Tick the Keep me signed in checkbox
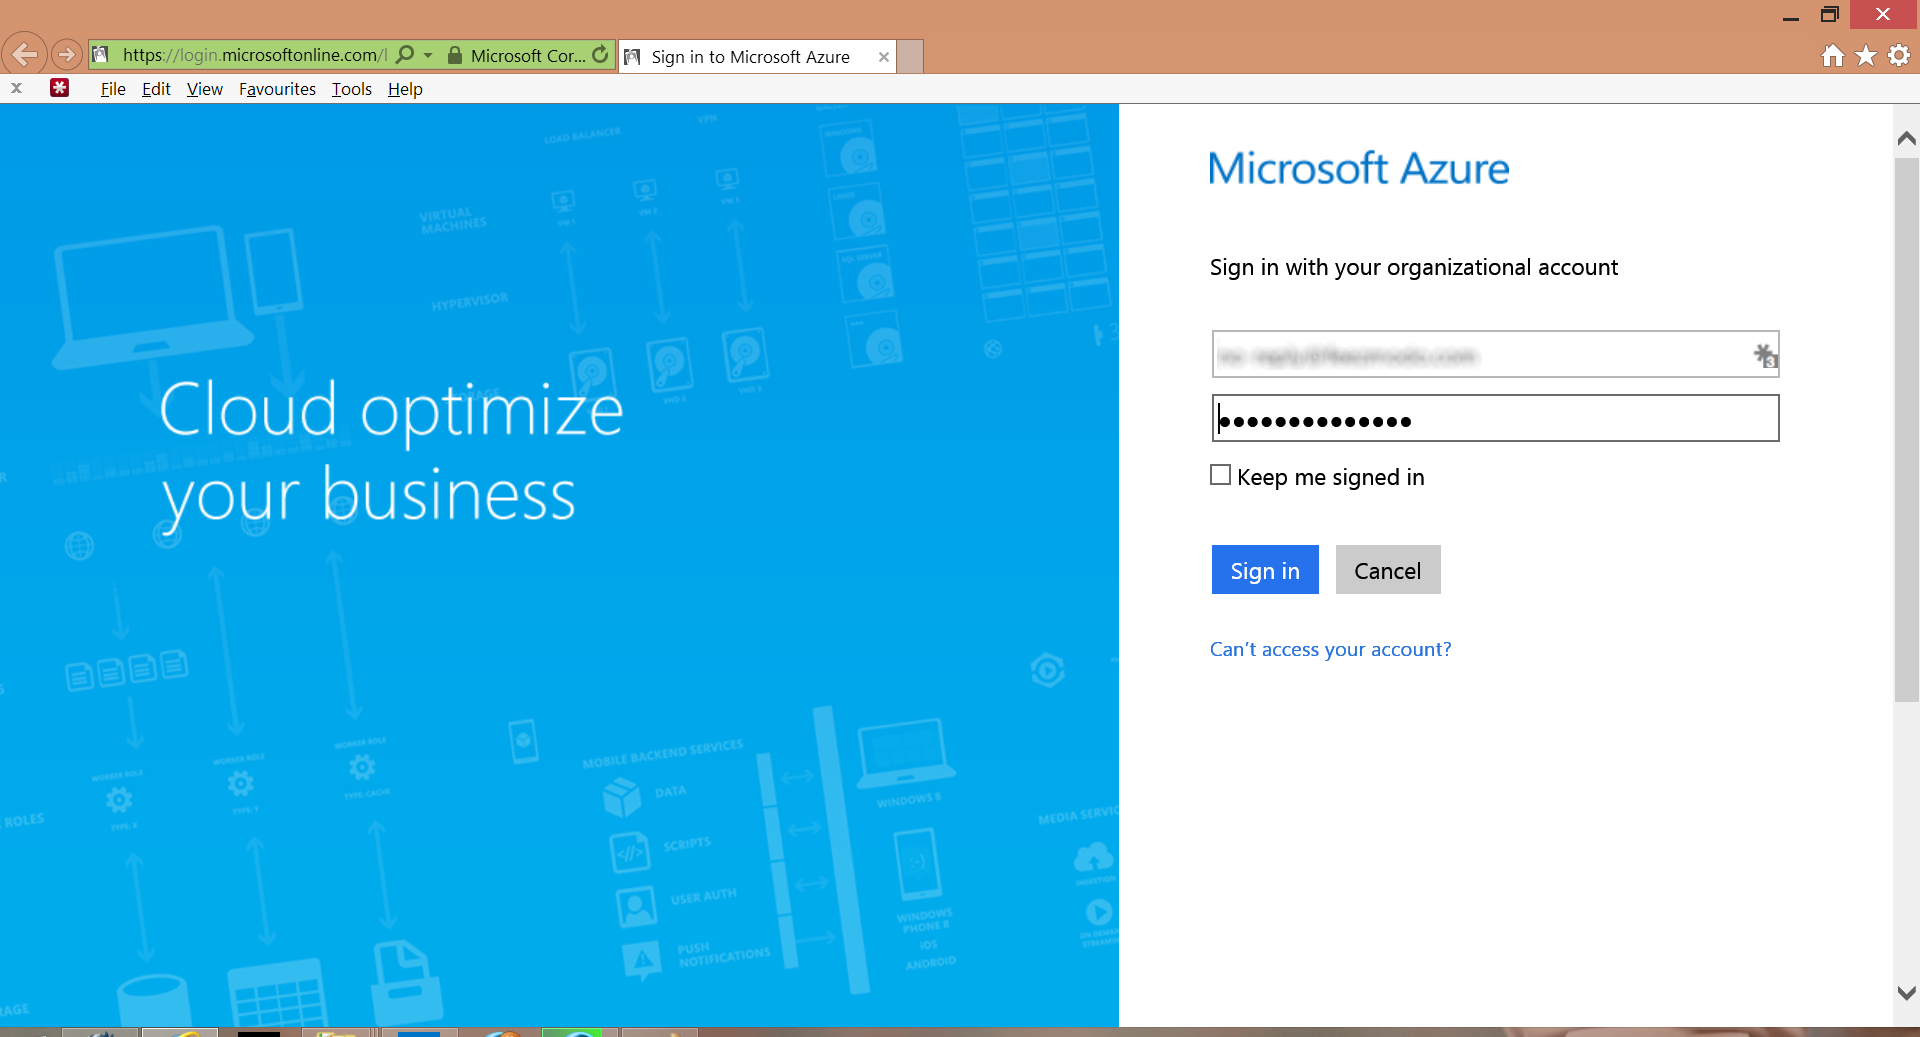 1220,475
